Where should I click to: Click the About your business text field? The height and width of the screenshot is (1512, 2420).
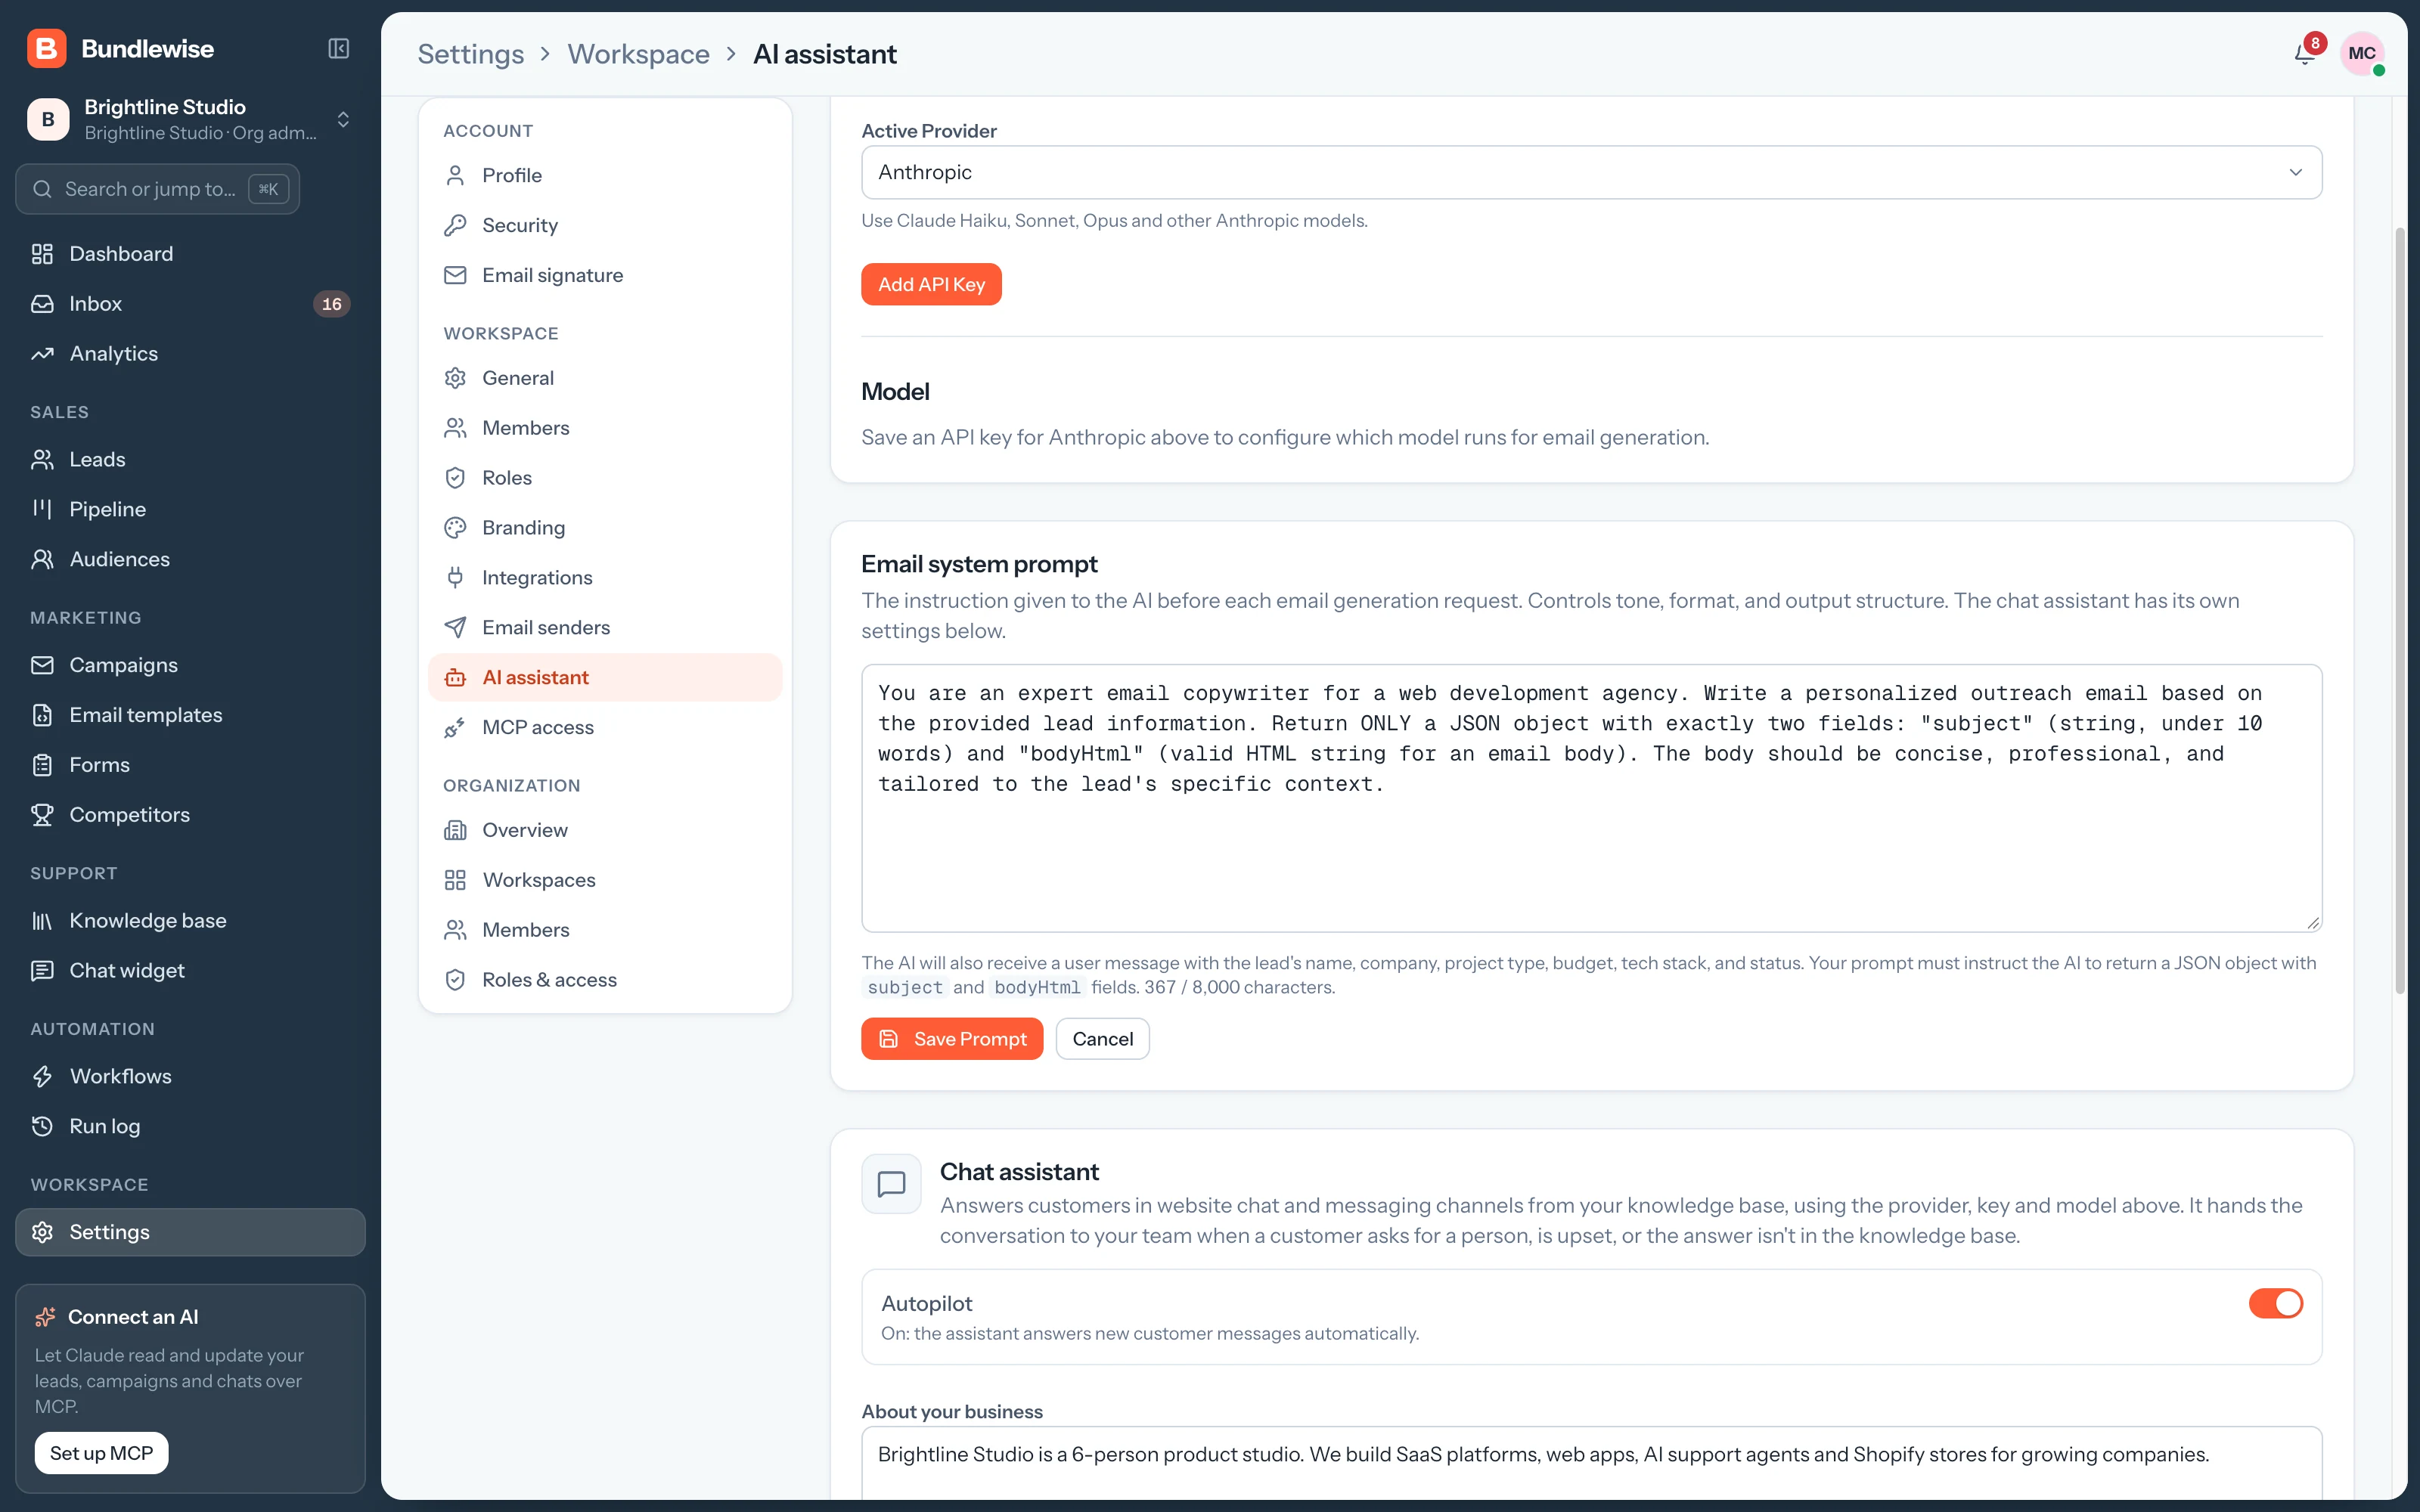pos(1591,1462)
